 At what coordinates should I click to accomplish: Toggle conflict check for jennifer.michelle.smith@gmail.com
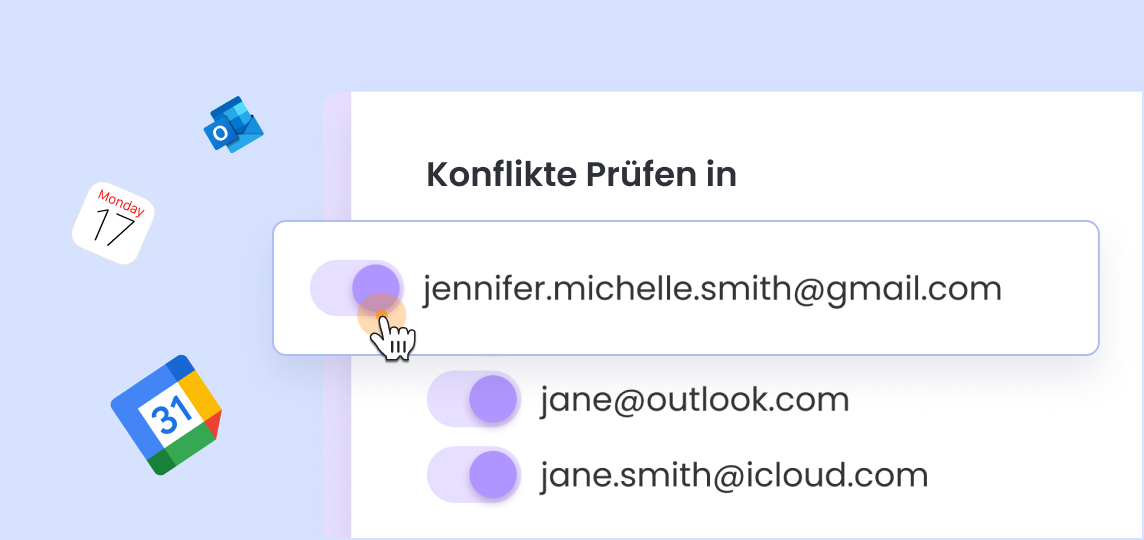point(356,287)
